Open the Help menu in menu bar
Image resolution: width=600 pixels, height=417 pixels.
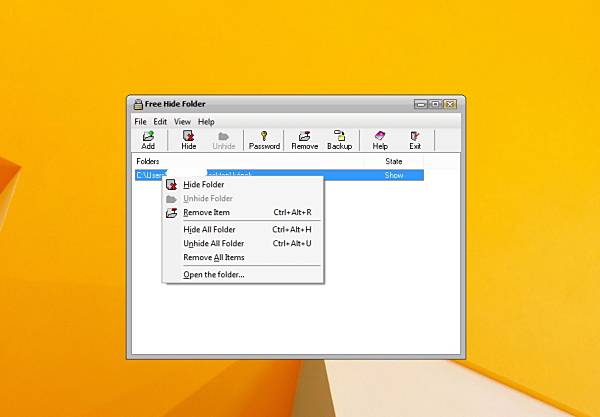[x=206, y=122]
